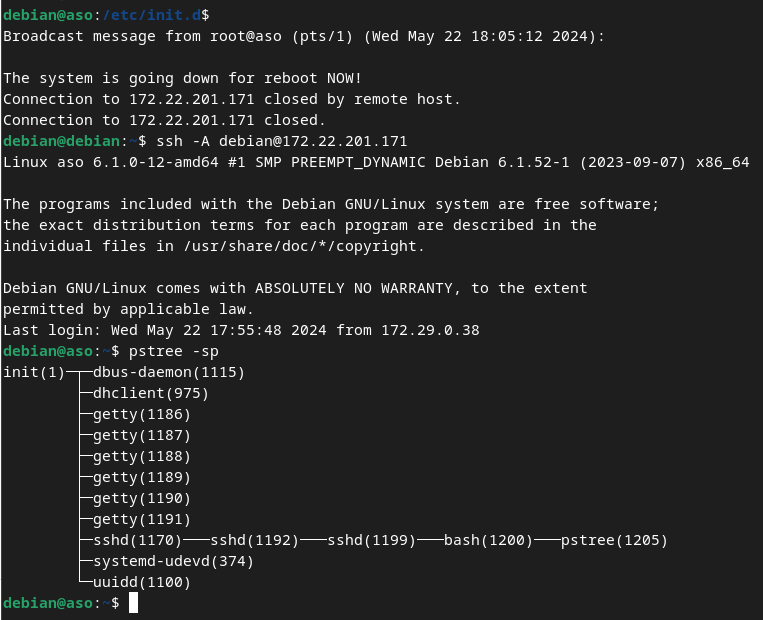Select the sshd(1192) child process
Viewport: 763px width, 620px height.
pos(254,540)
